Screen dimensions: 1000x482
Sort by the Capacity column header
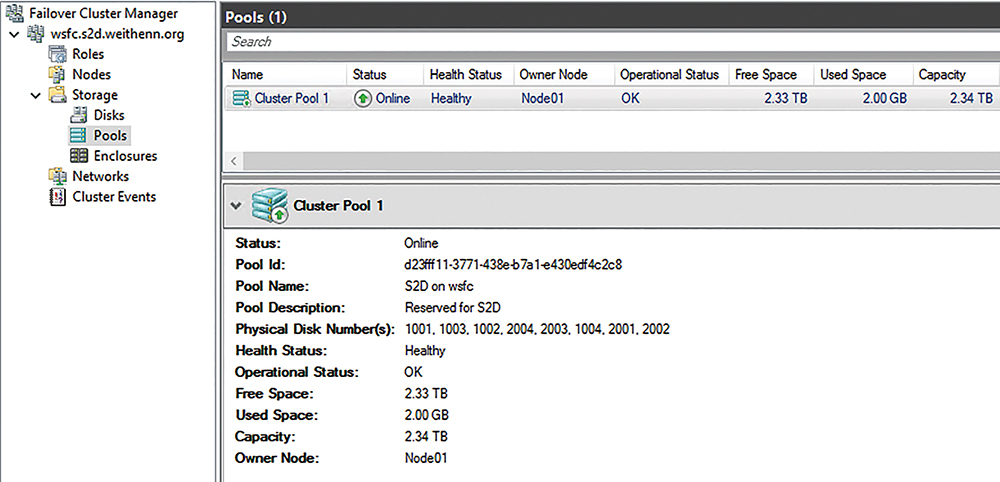955,75
